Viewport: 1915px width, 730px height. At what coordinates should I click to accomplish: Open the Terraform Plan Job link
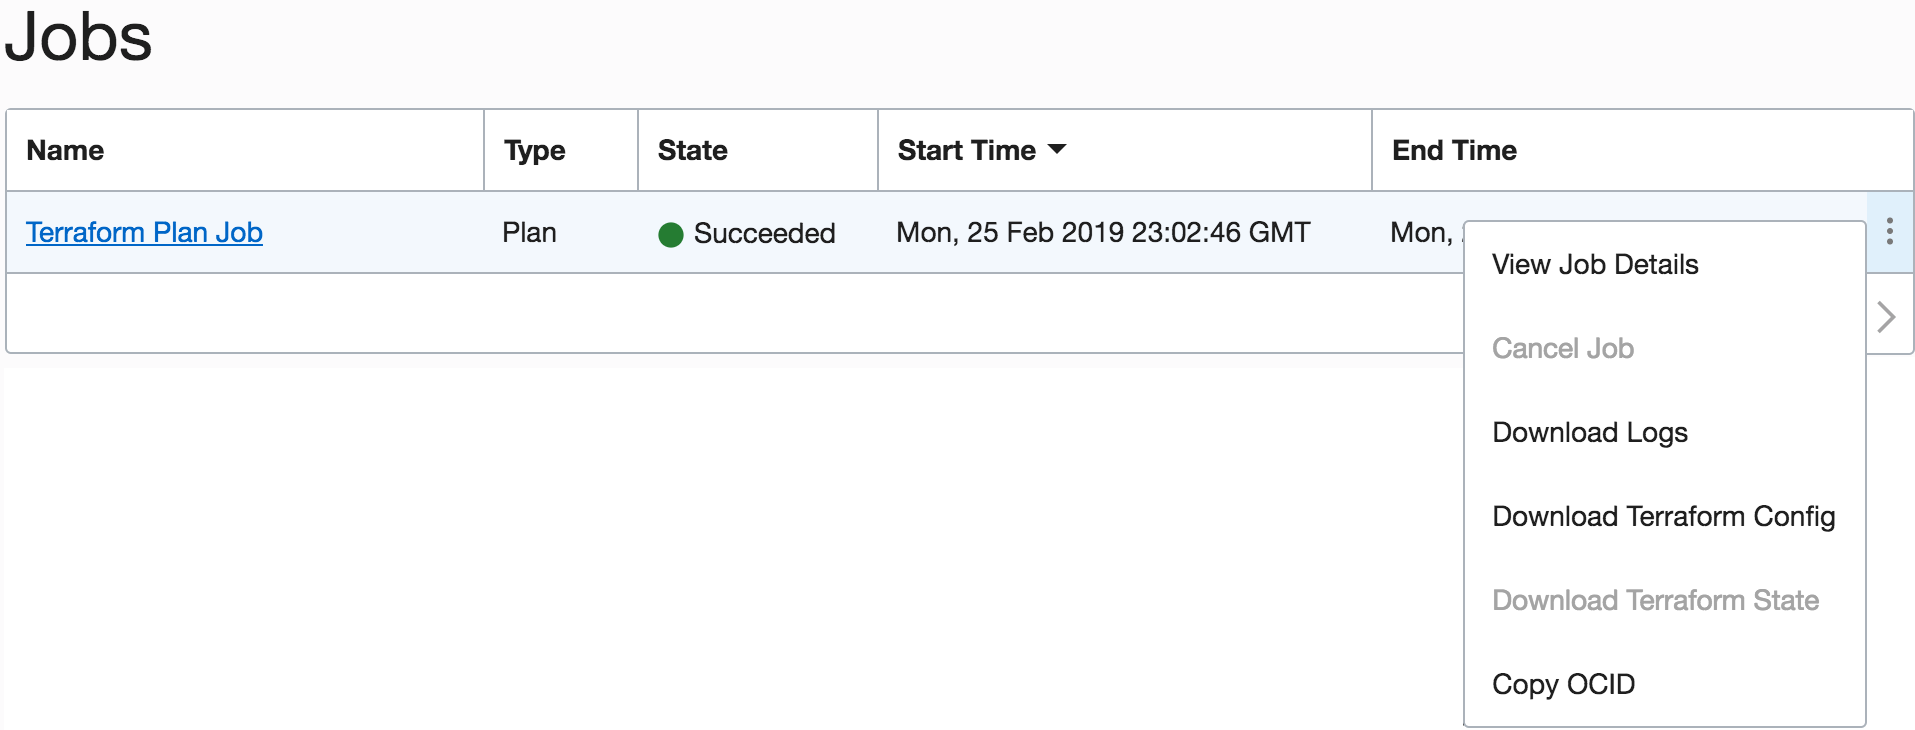144,232
